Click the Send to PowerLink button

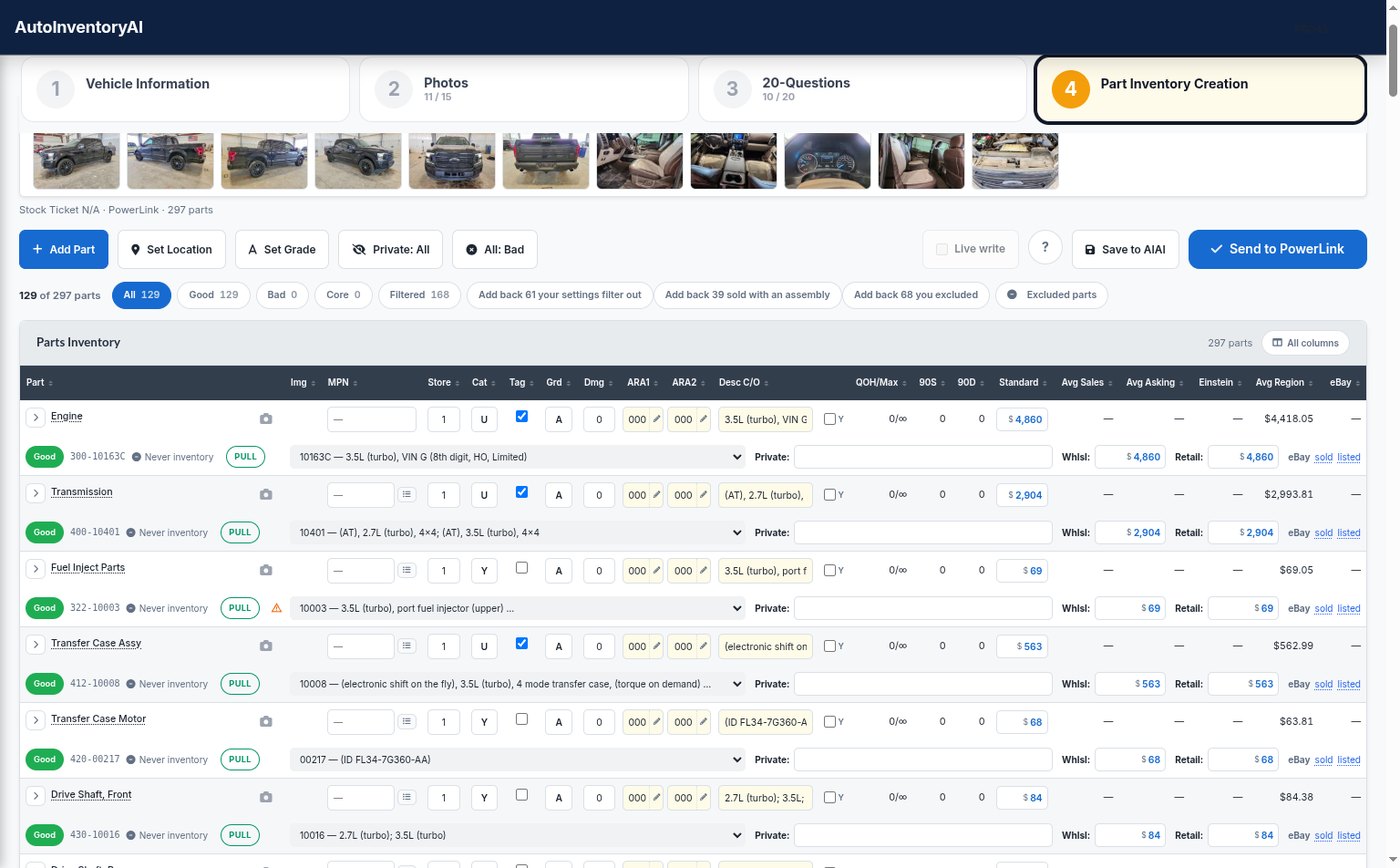[1277, 249]
